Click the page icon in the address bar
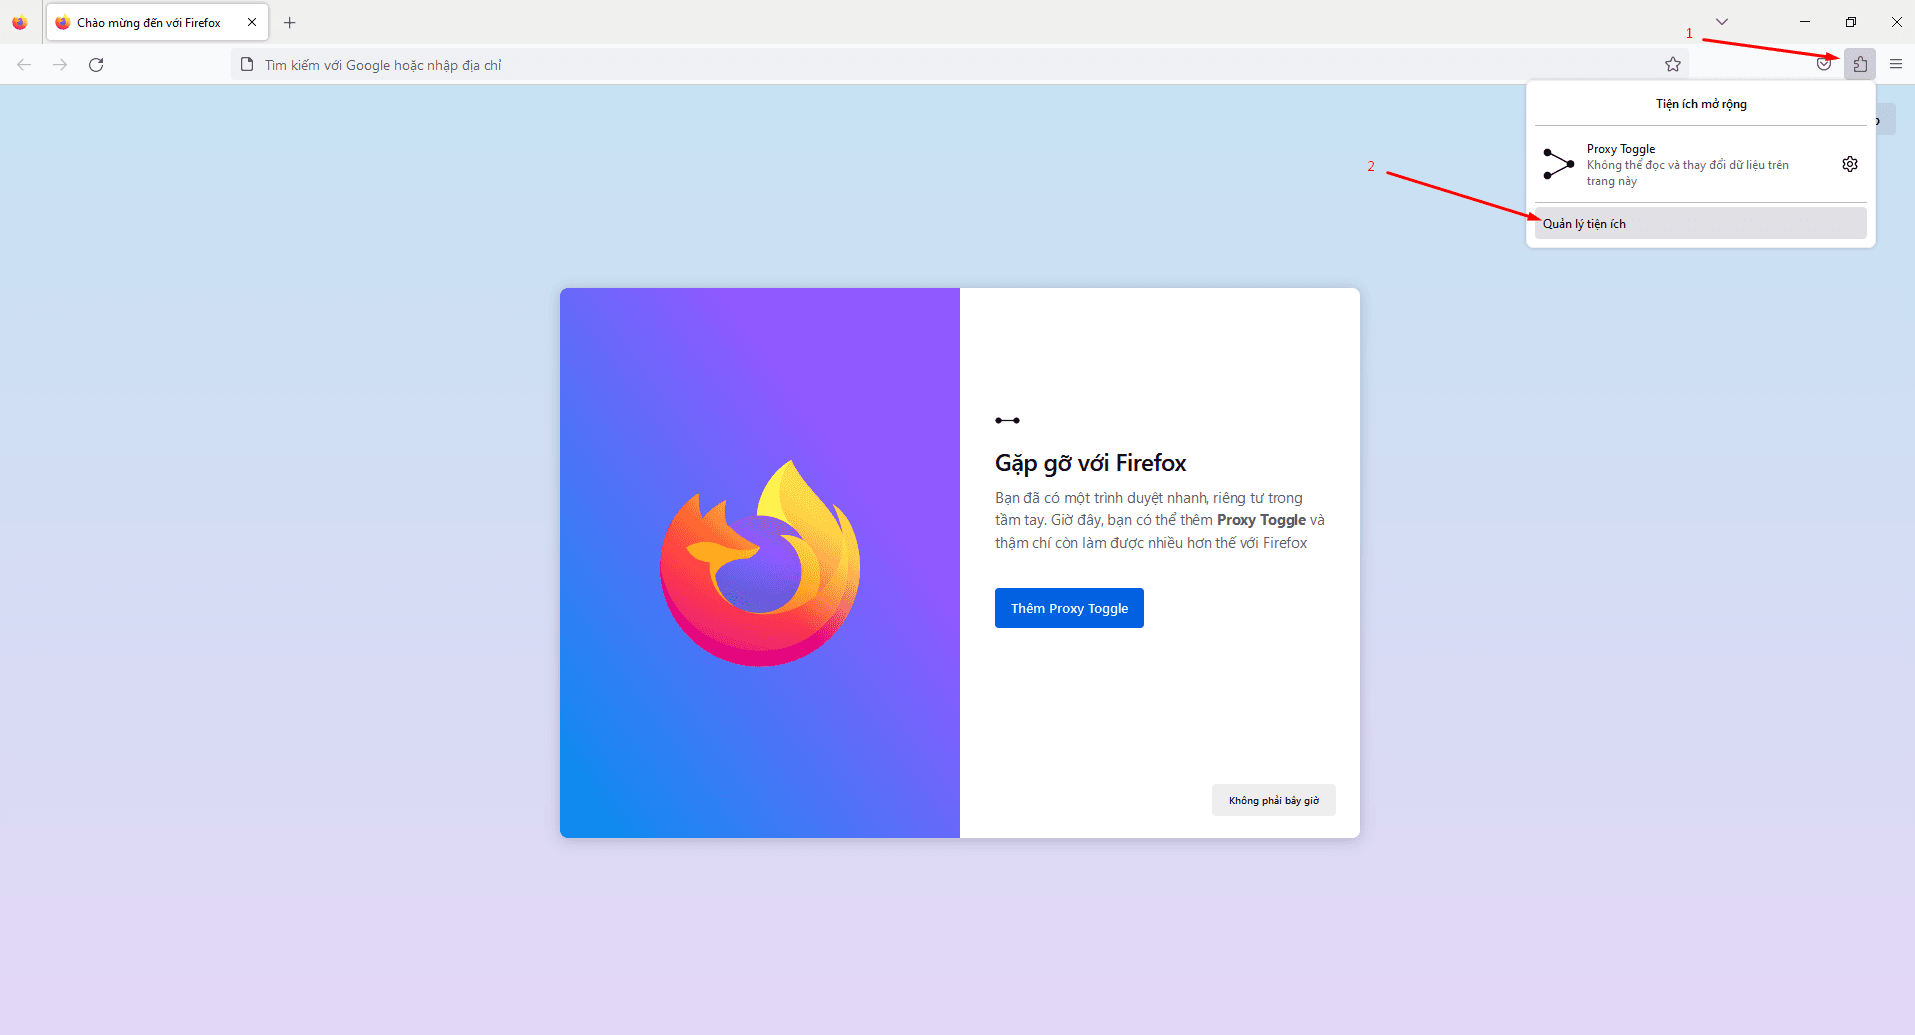The height and width of the screenshot is (1035, 1915). pyautogui.click(x=247, y=64)
